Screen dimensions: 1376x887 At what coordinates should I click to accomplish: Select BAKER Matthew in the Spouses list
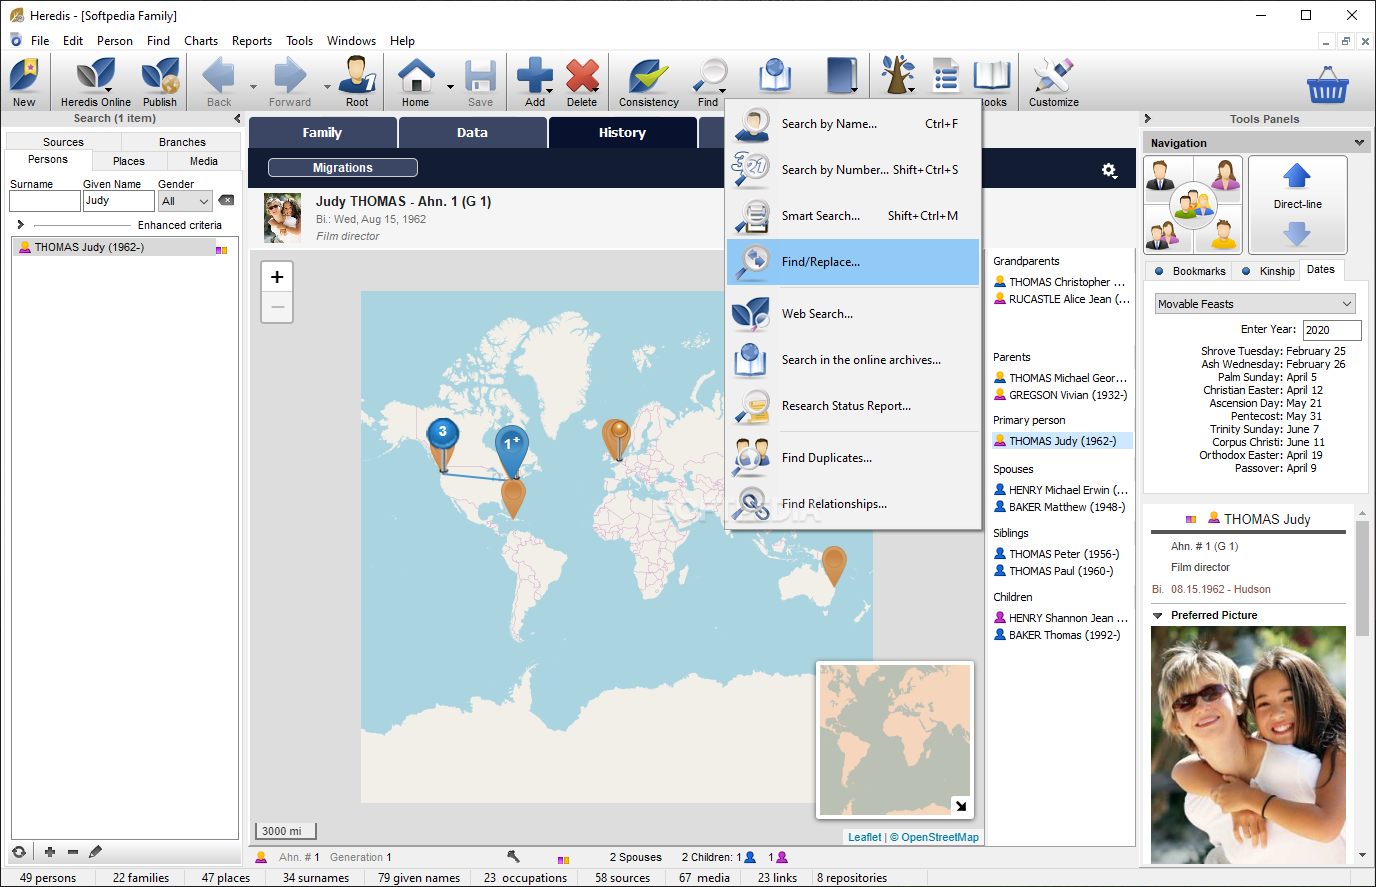[x=1060, y=507]
